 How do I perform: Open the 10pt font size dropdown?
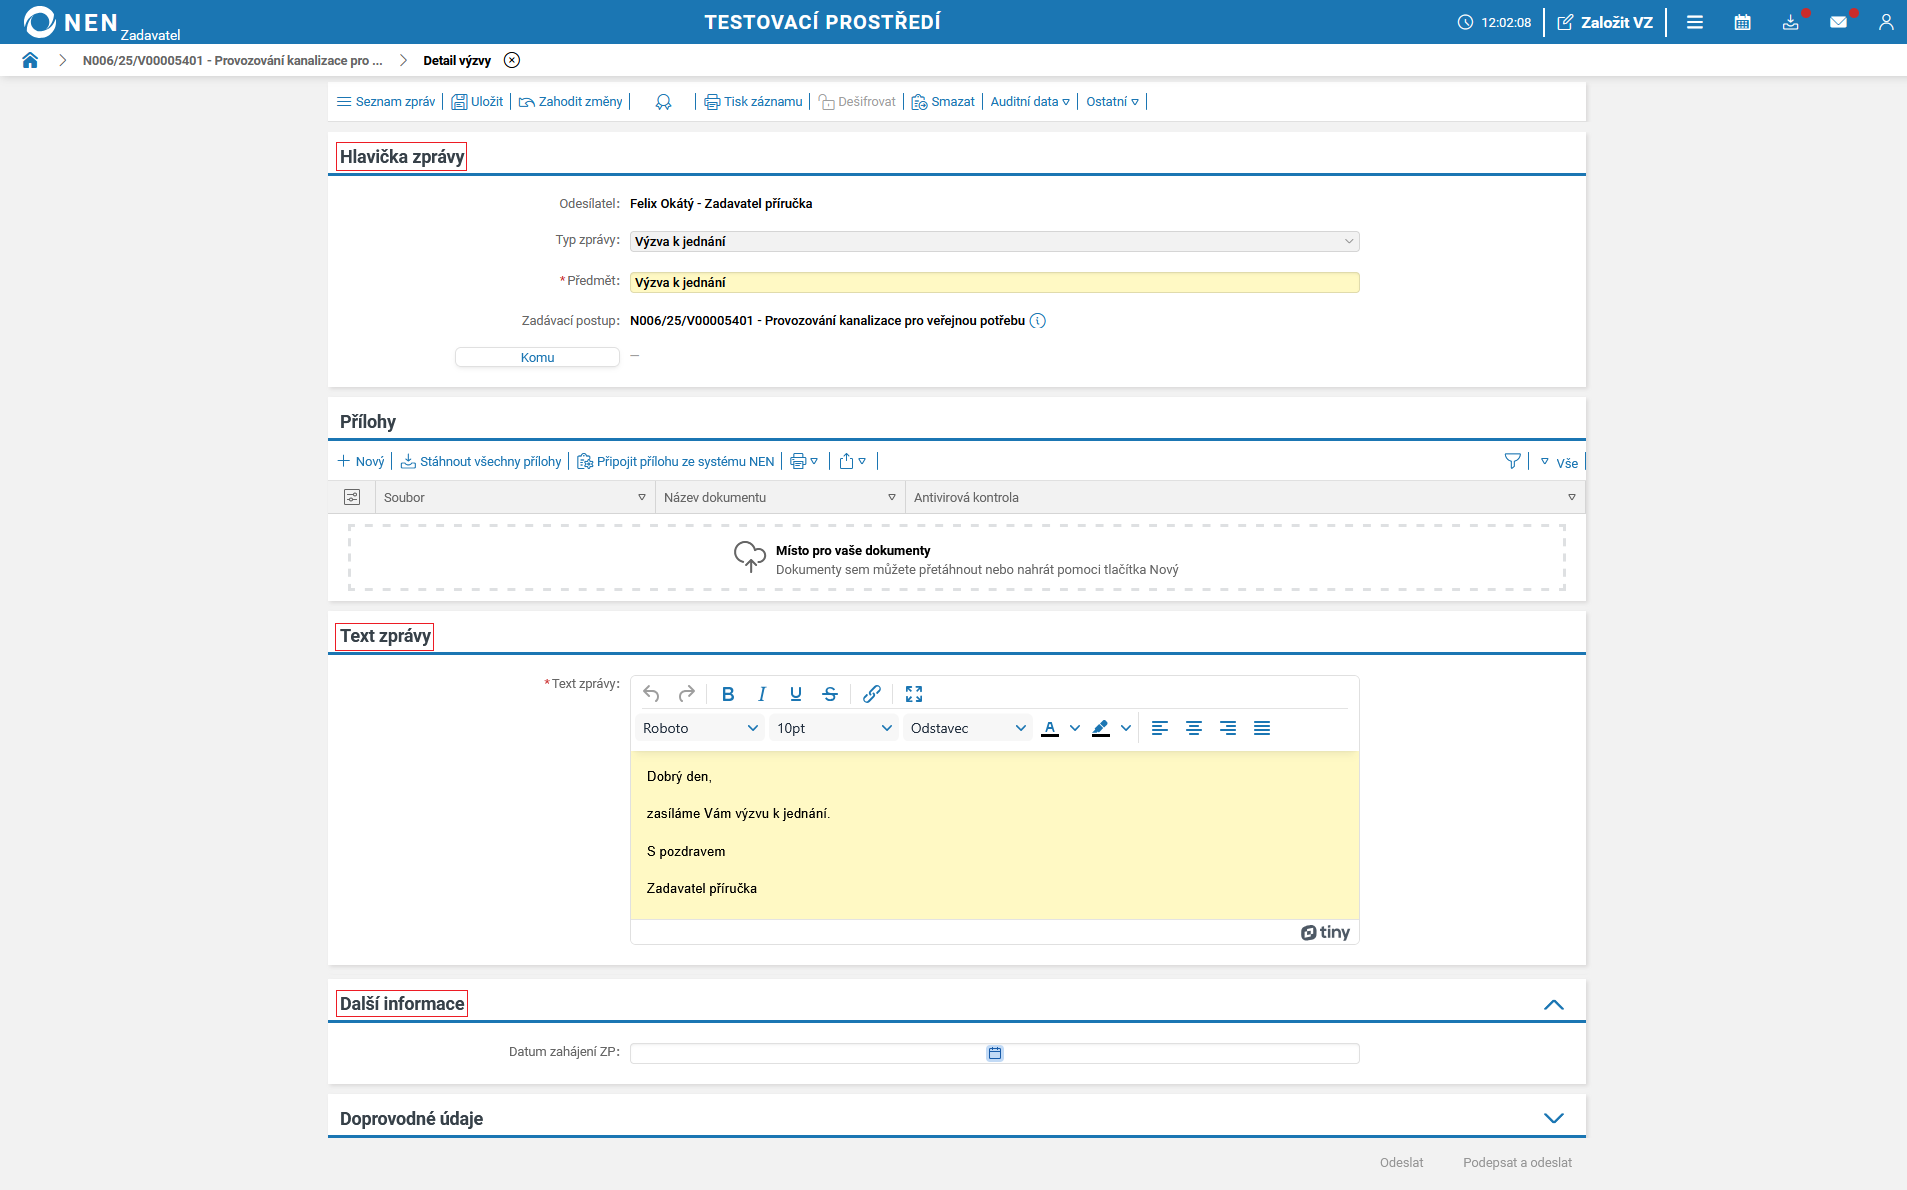(x=834, y=728)
